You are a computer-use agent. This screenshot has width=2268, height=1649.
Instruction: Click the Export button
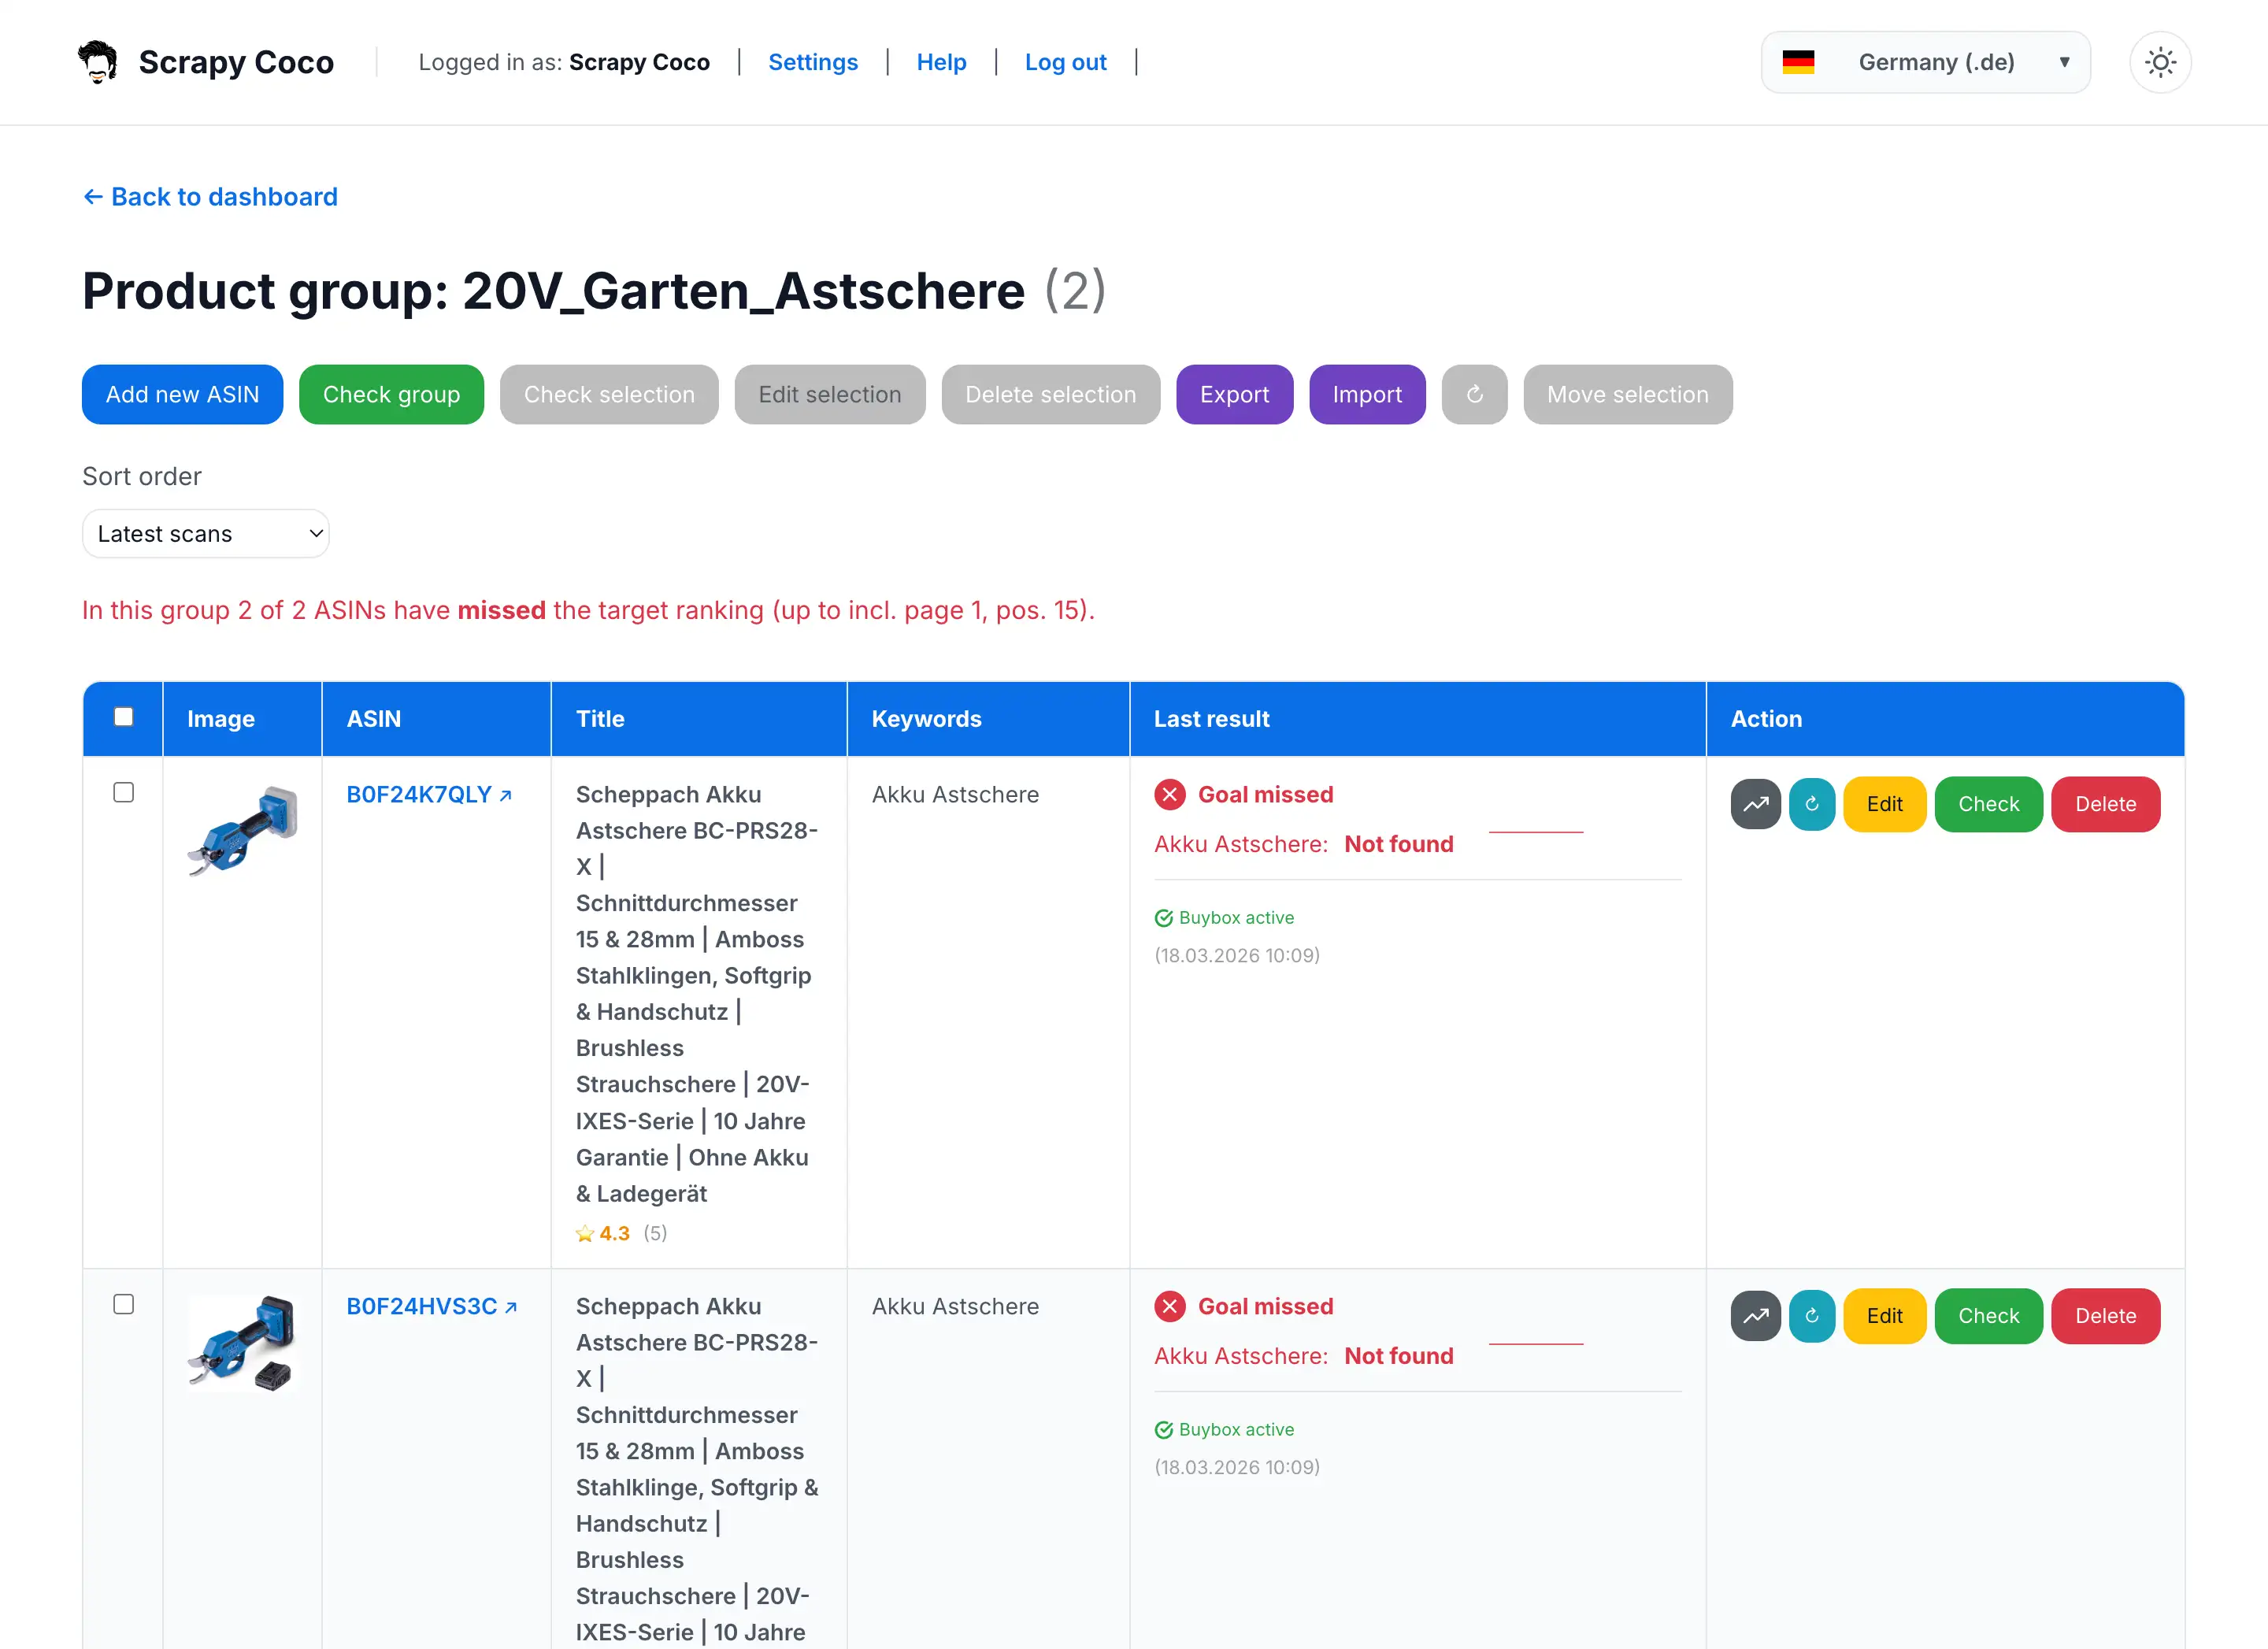point(1234,394)
